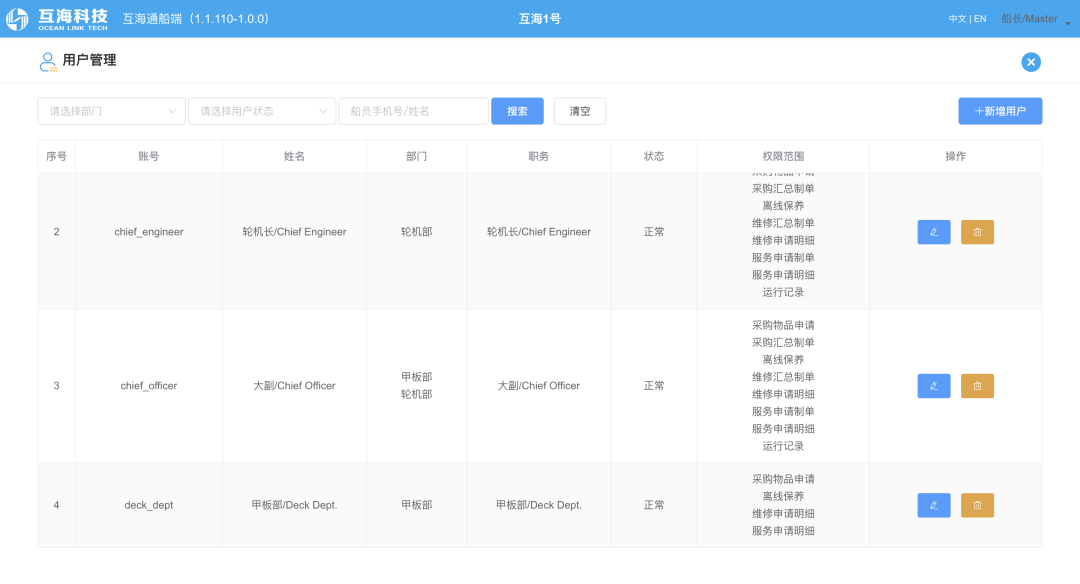Close the 用户管理 panel with X icon
Screen dimensions: 1080x584
(x=1030, y=62)
